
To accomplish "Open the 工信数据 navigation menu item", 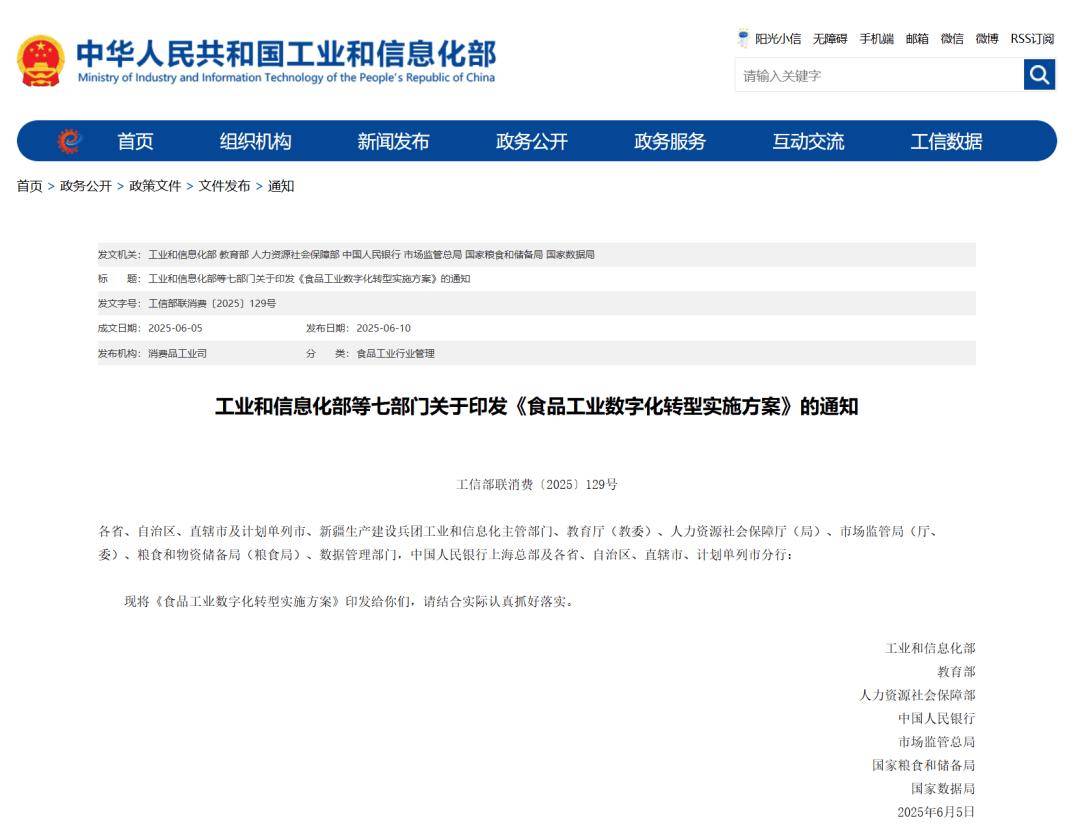I will (945, 142).
